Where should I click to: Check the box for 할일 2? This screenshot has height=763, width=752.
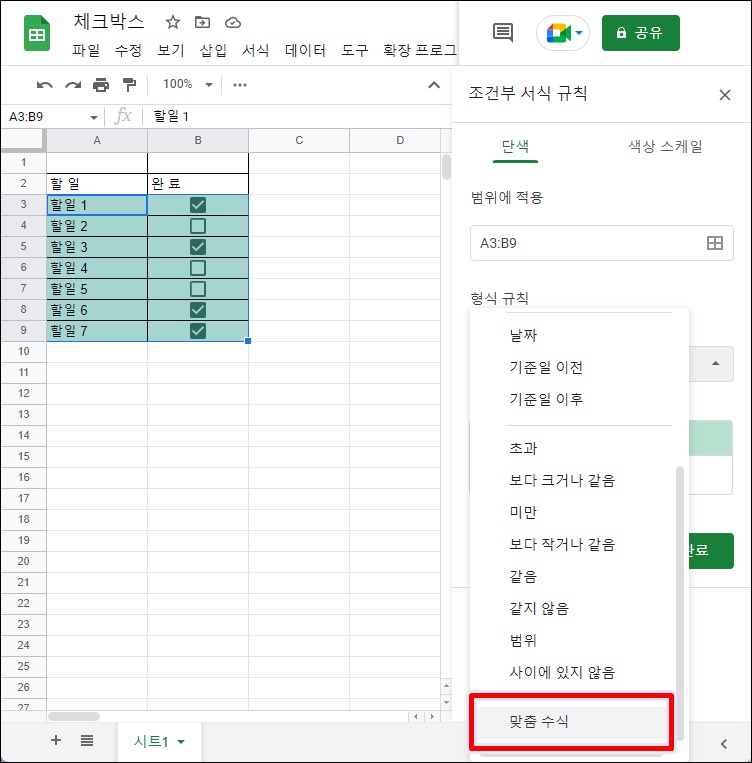tap(198, 226)
